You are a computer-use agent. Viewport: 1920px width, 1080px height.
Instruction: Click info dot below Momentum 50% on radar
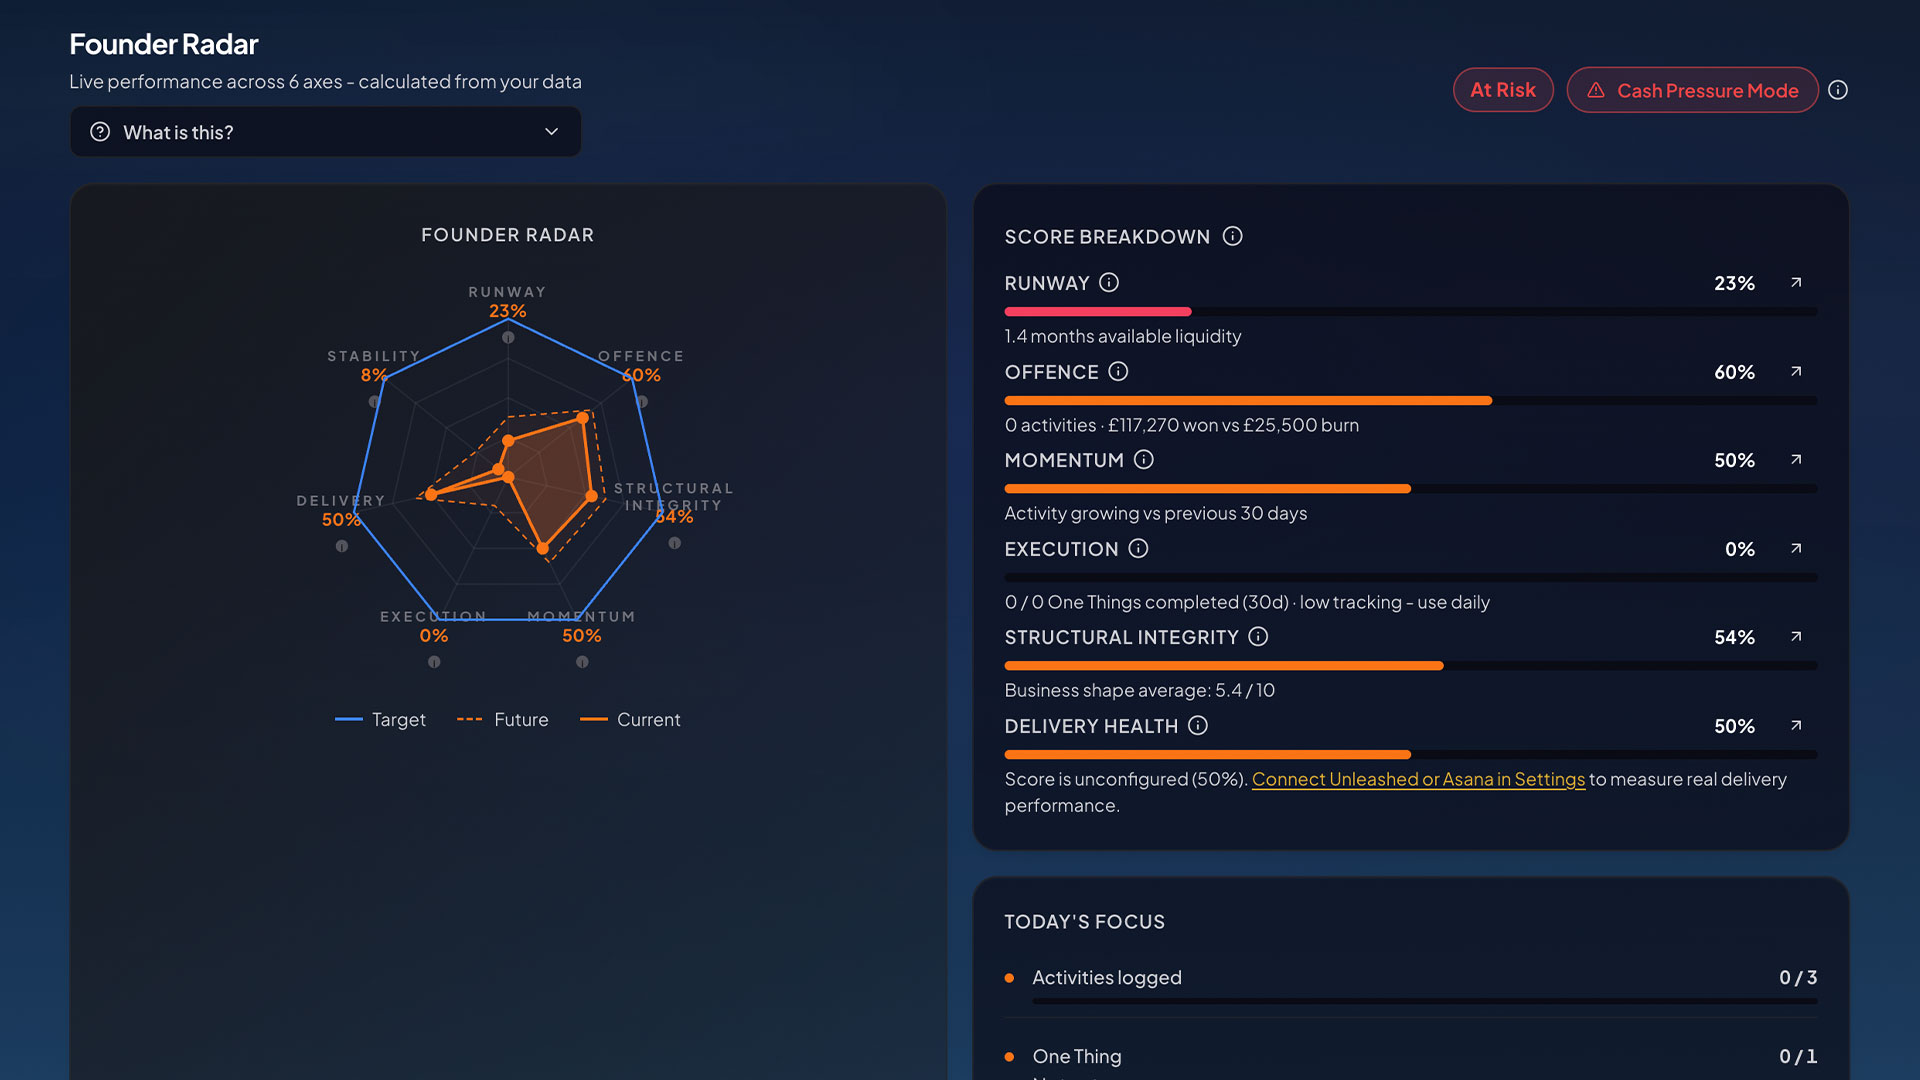[x=582, y=662]
